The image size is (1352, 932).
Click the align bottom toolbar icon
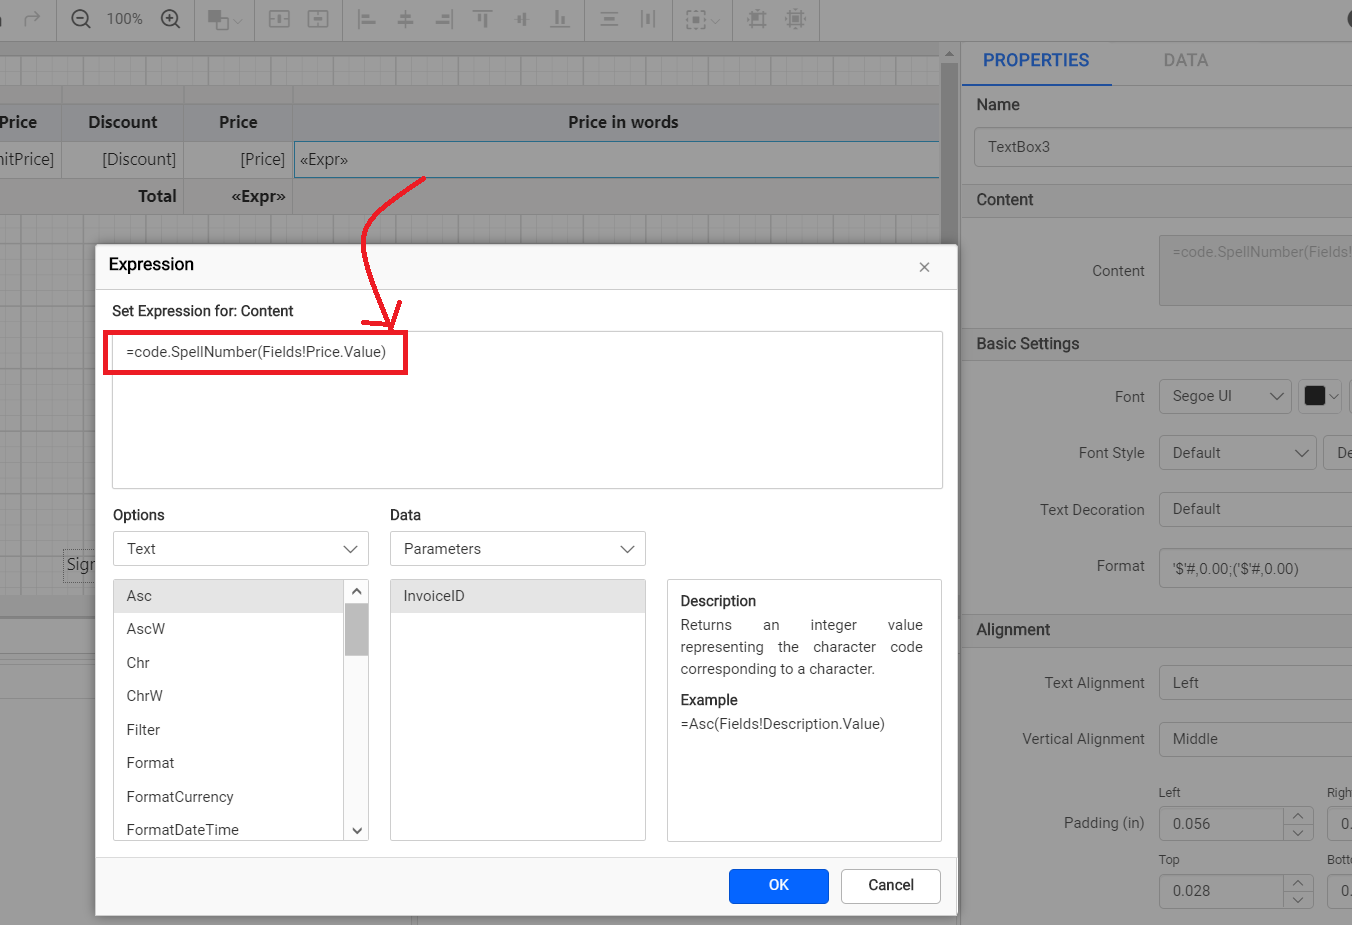[x=560, y=19]
